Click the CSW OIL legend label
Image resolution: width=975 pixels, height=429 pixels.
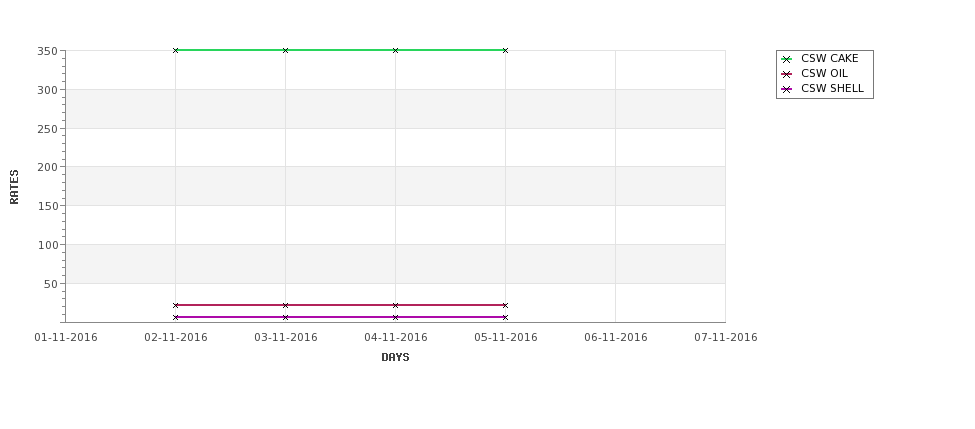[x=824, y=73]
